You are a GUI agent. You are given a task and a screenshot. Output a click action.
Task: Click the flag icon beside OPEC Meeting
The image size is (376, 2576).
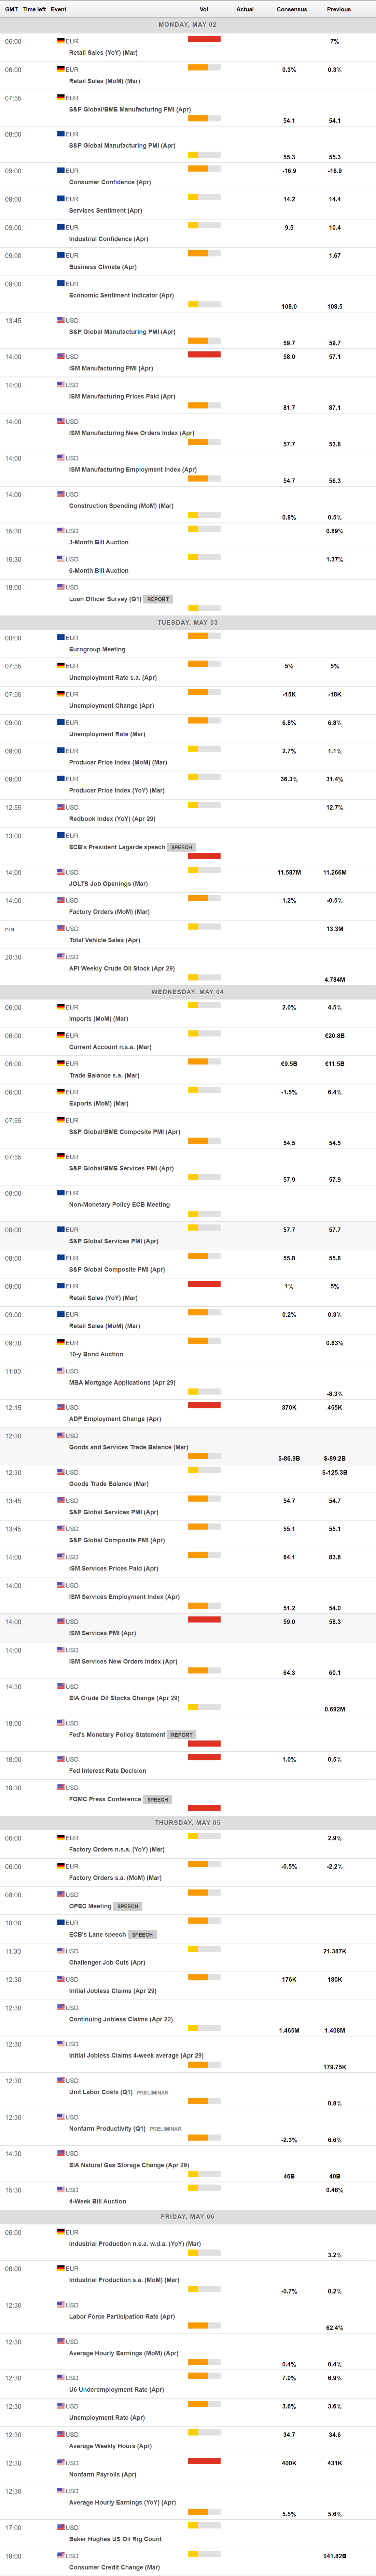(61, 1894)
